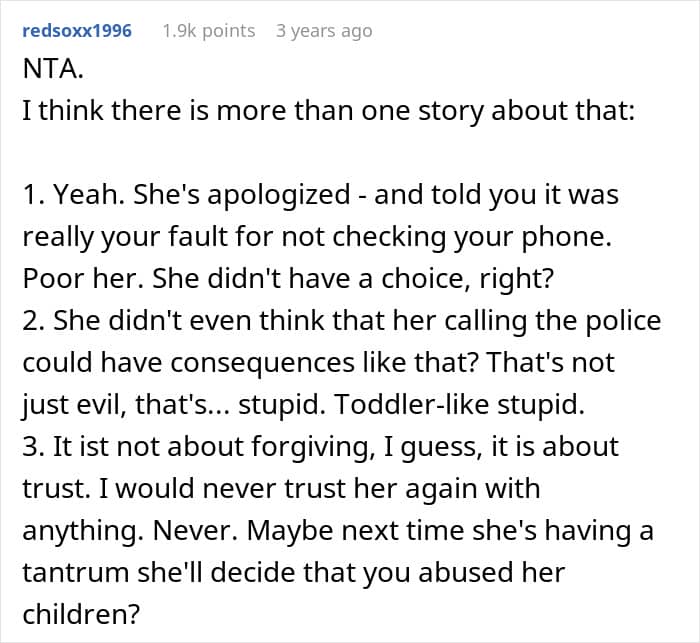Click the line 'could have consequences like that?'
The width and height of the screenshot is (700, 643).
click(x=319, y=363)
